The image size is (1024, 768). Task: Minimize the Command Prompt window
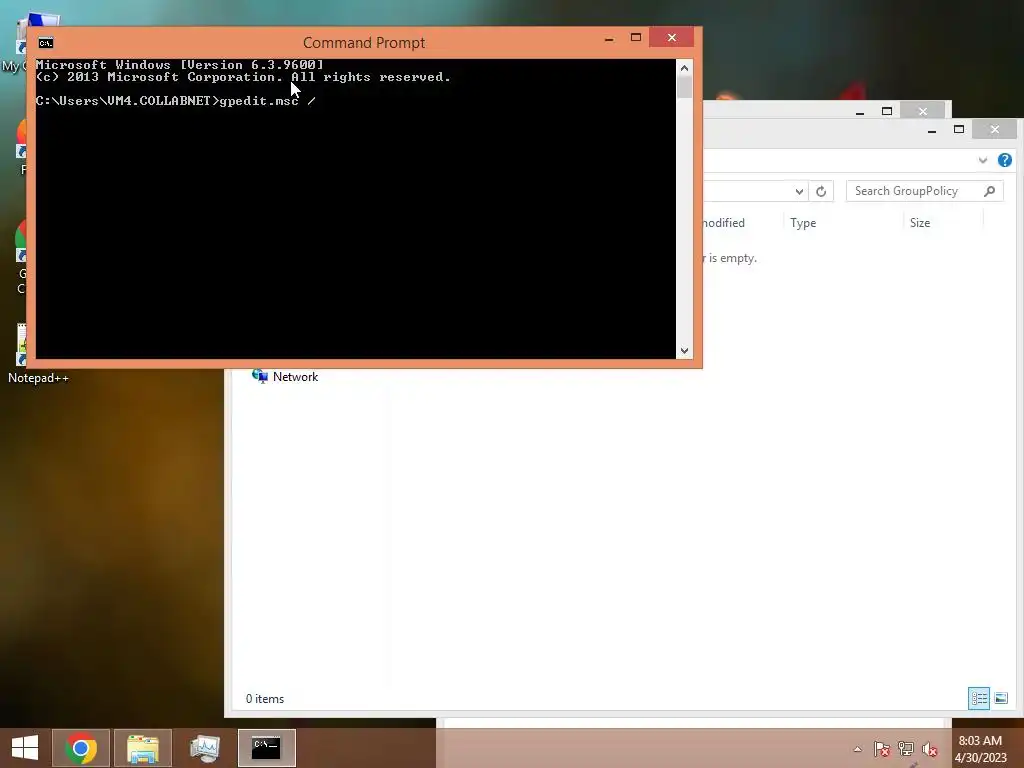(609, 38)
